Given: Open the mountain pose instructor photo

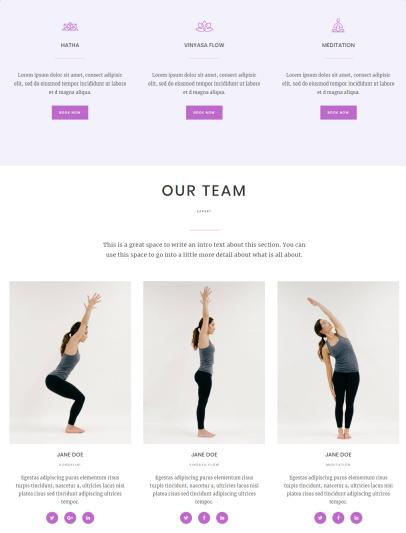Looking at the screenshot, I should coord(204,362).
